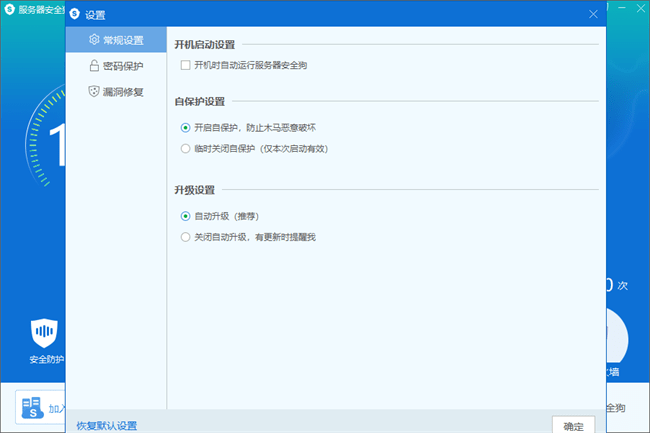Go to the 常规设置 tab
This screenshot has height=433, width=650.
click(x=122, y=41)
